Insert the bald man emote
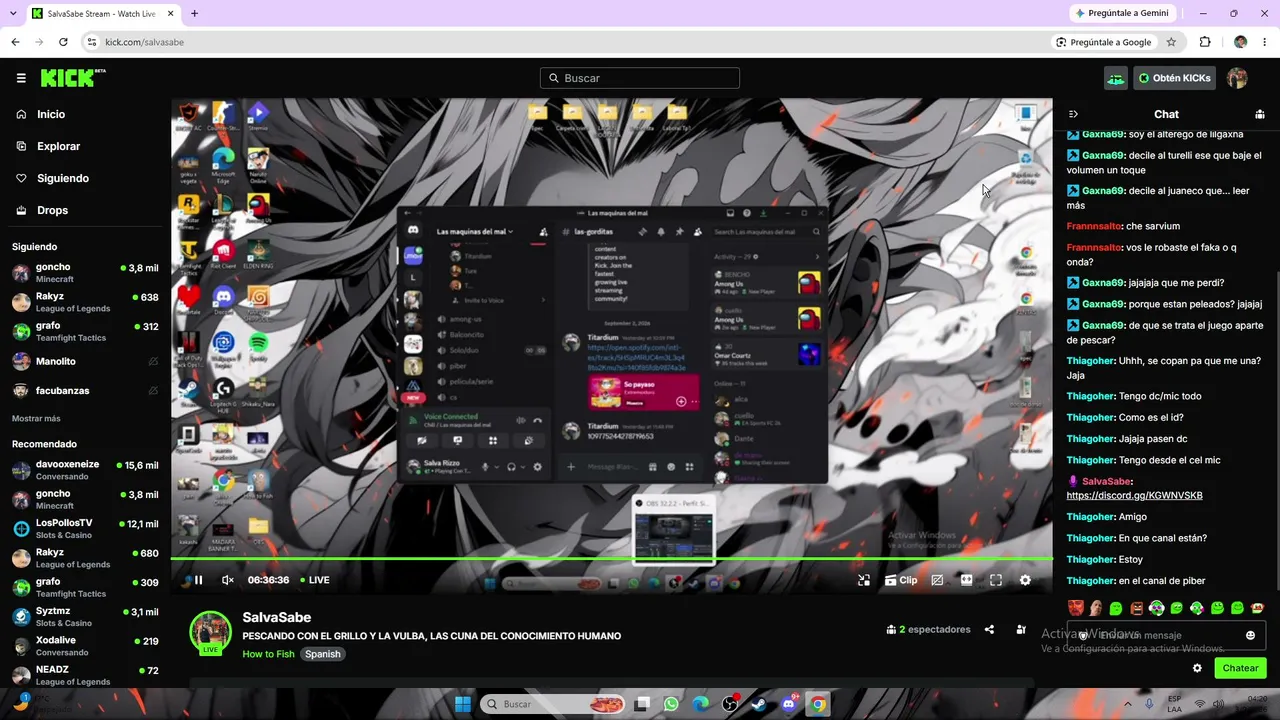The height and width of the screenshot is (720, 1280). 1096,608
